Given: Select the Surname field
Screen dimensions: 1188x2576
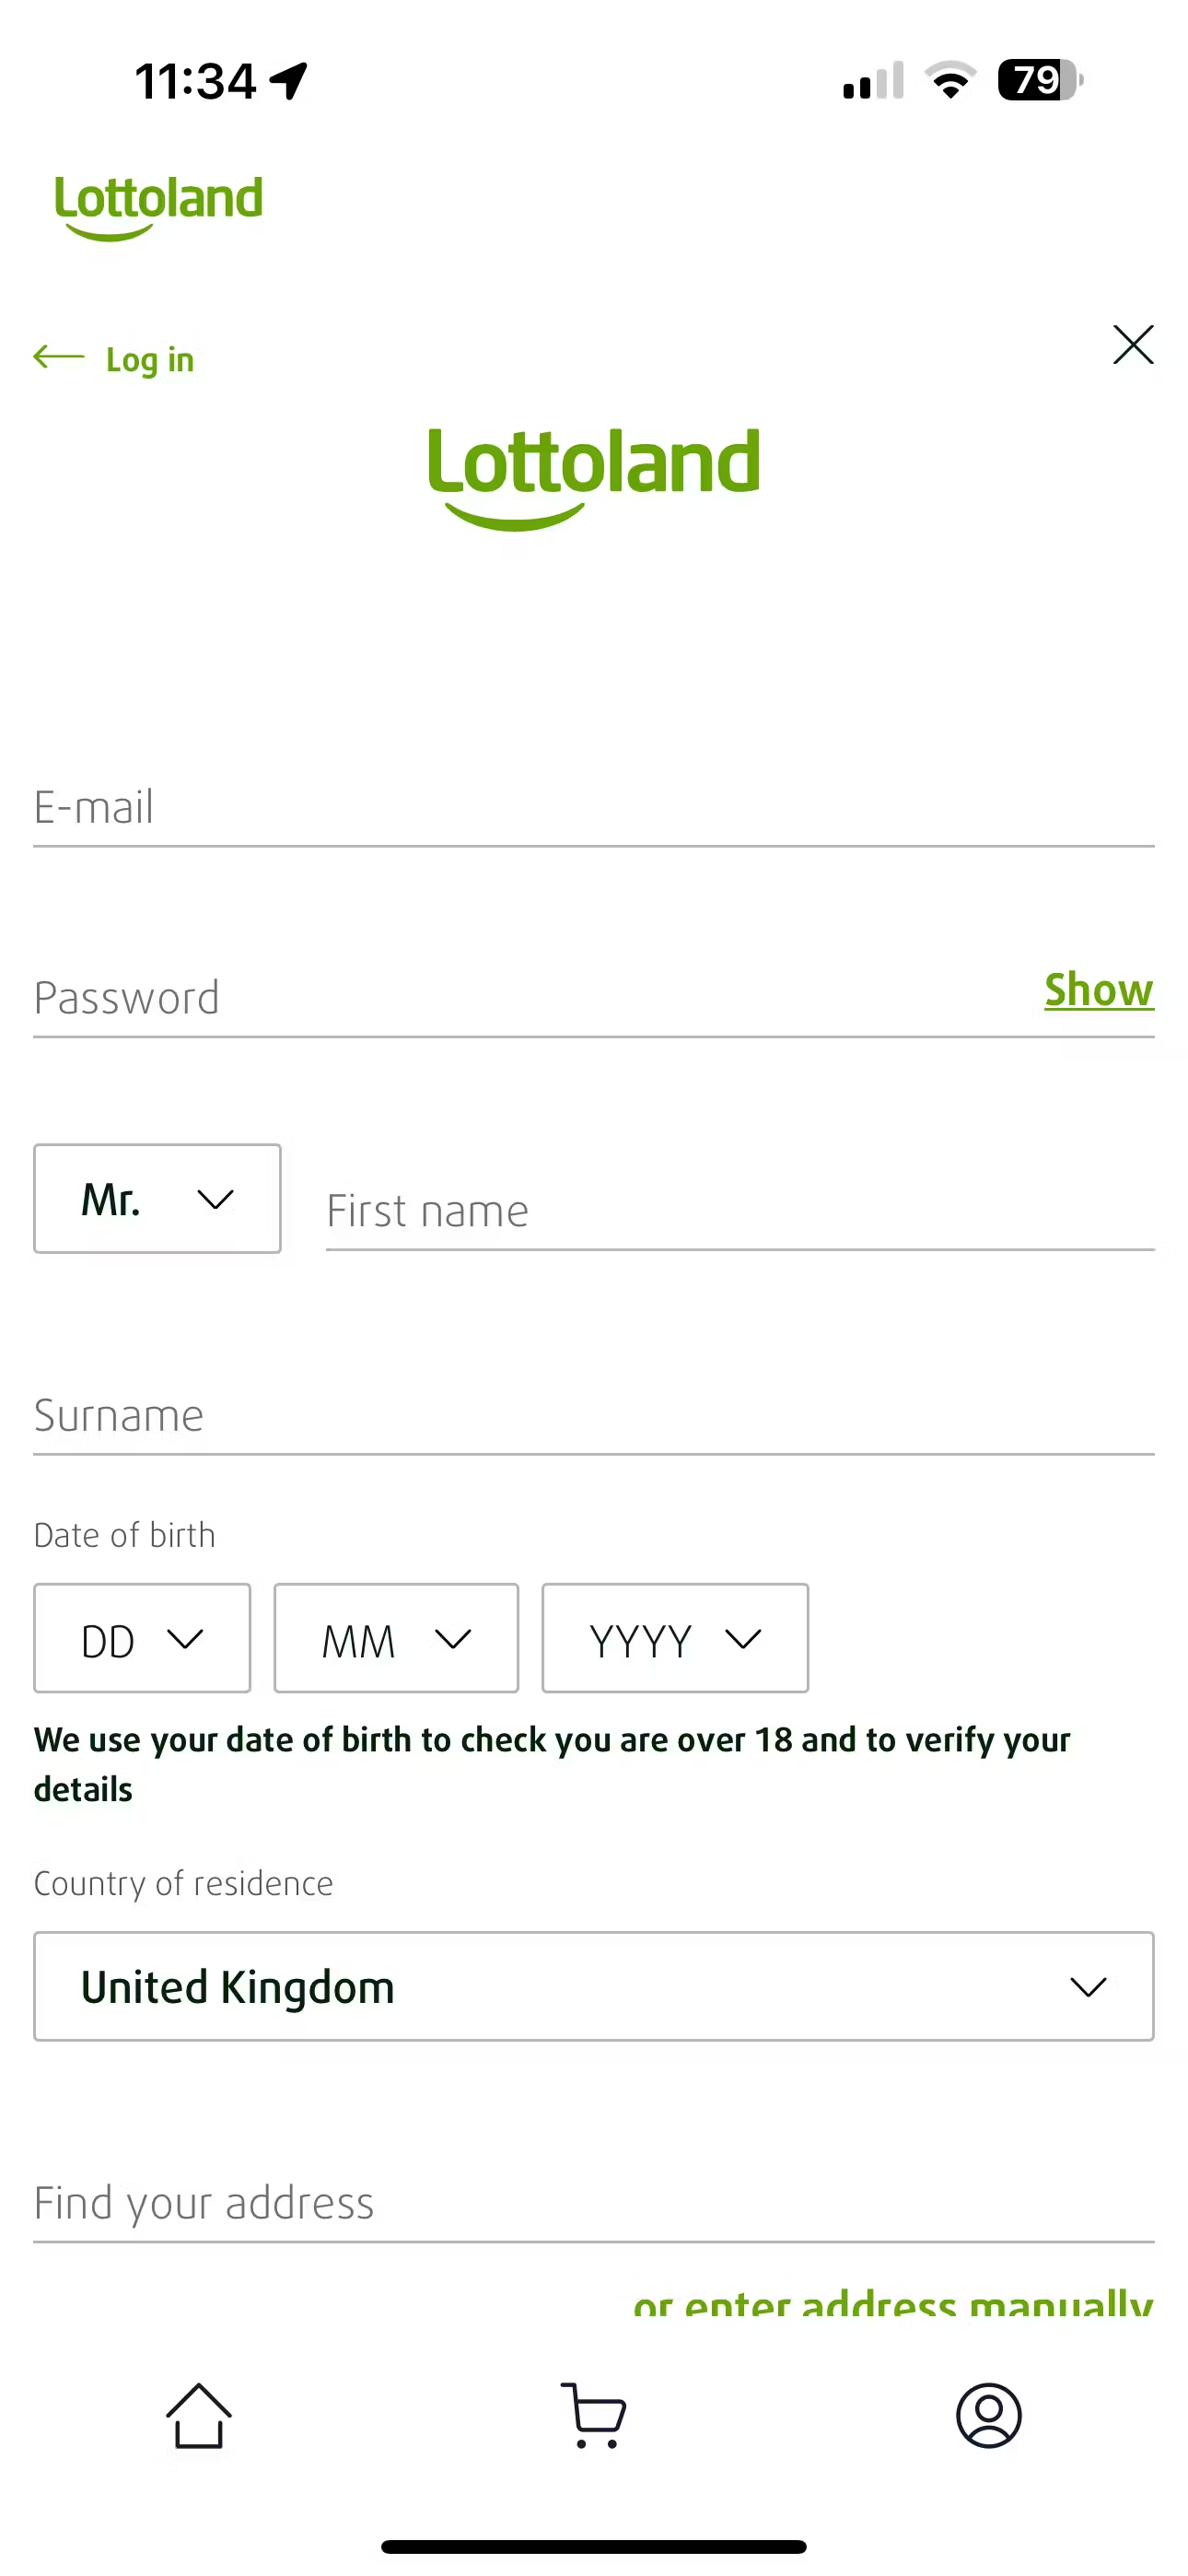Looking at the screenshot, I should [594, 1414].
